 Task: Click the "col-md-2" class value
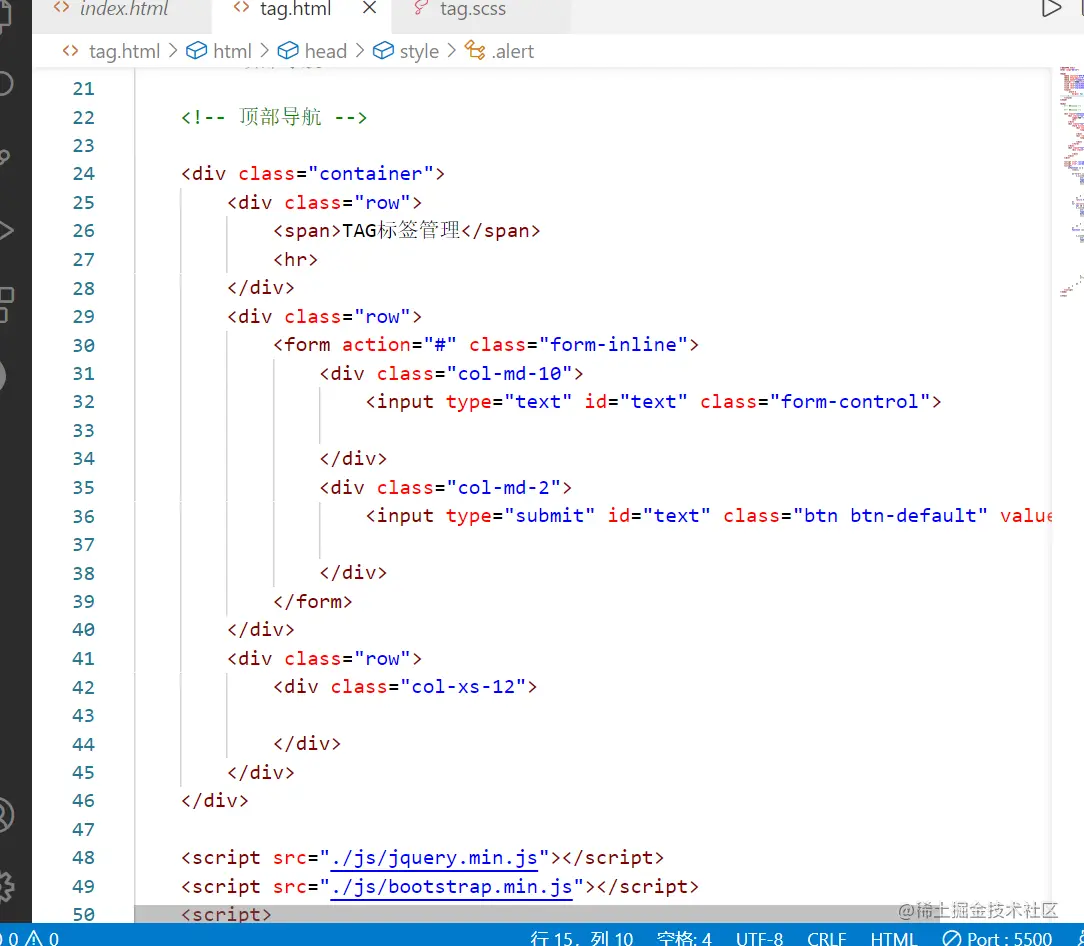click(x=503, y=488)
